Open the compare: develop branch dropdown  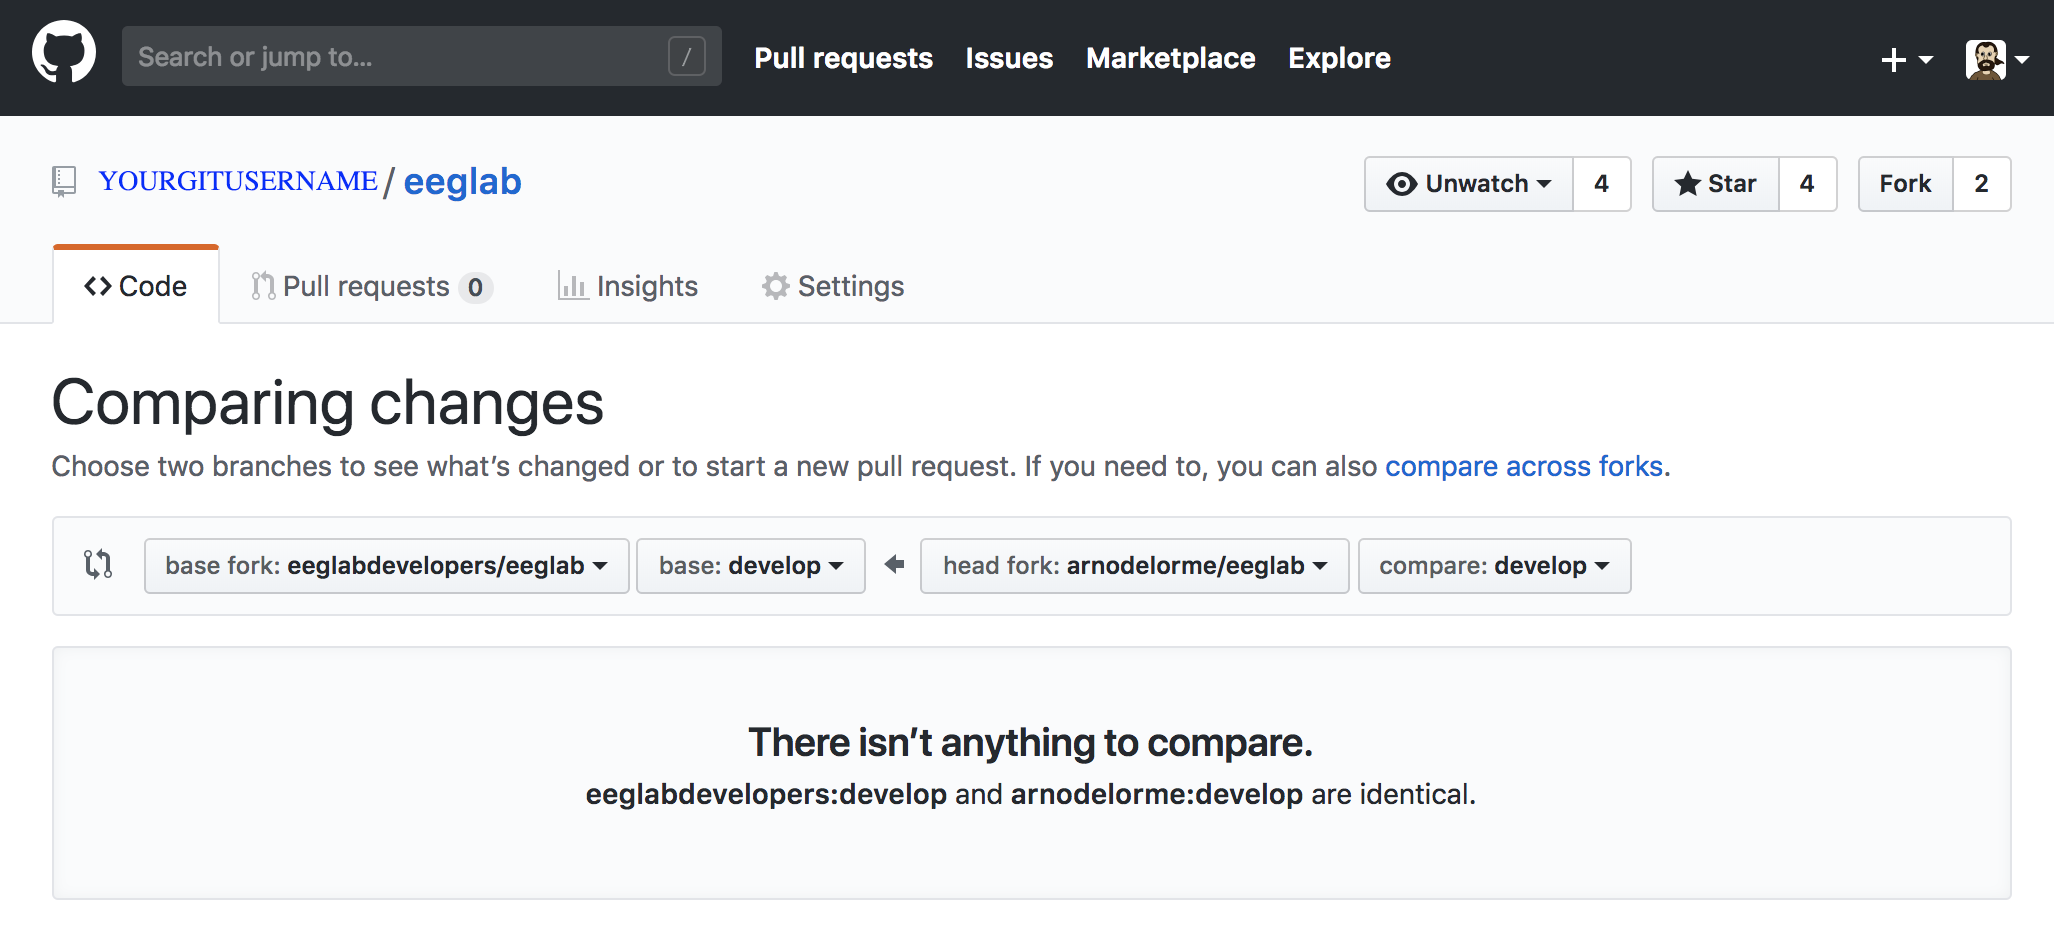pyautogui.click(x=1494, y=566)
